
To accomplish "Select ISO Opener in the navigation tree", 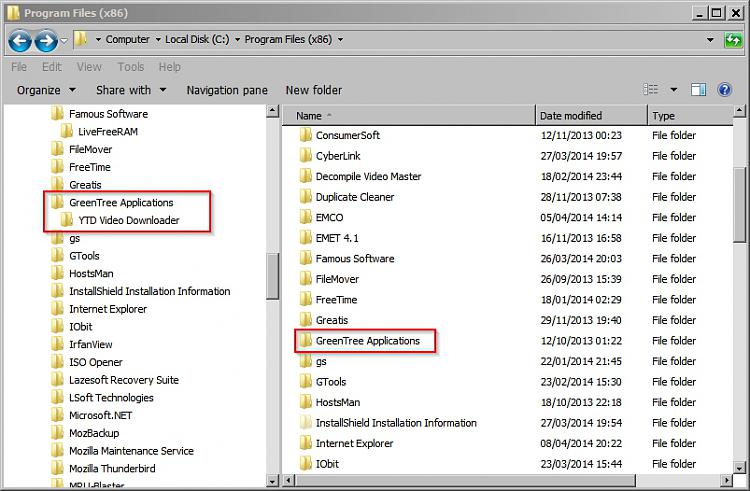I will coord(96,362).
